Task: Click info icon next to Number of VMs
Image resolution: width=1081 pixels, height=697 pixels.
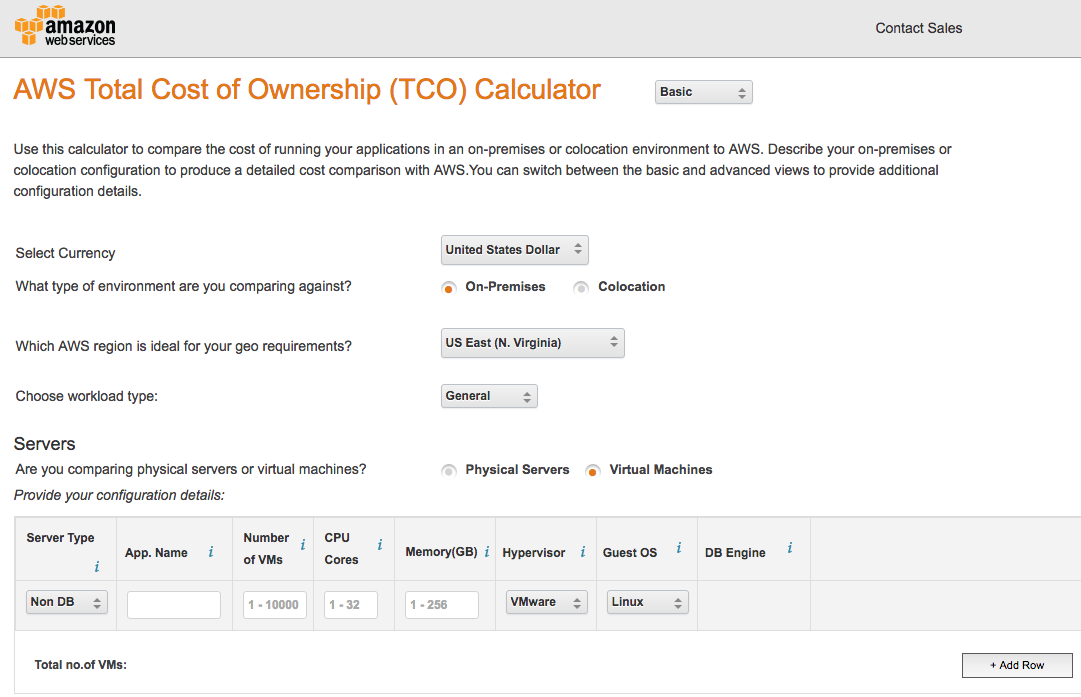Action: (x=303, y=546)
